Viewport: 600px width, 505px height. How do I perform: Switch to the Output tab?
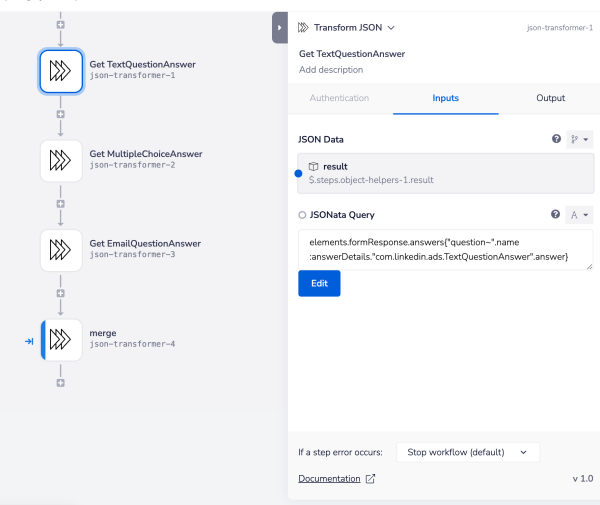(549, 98)
